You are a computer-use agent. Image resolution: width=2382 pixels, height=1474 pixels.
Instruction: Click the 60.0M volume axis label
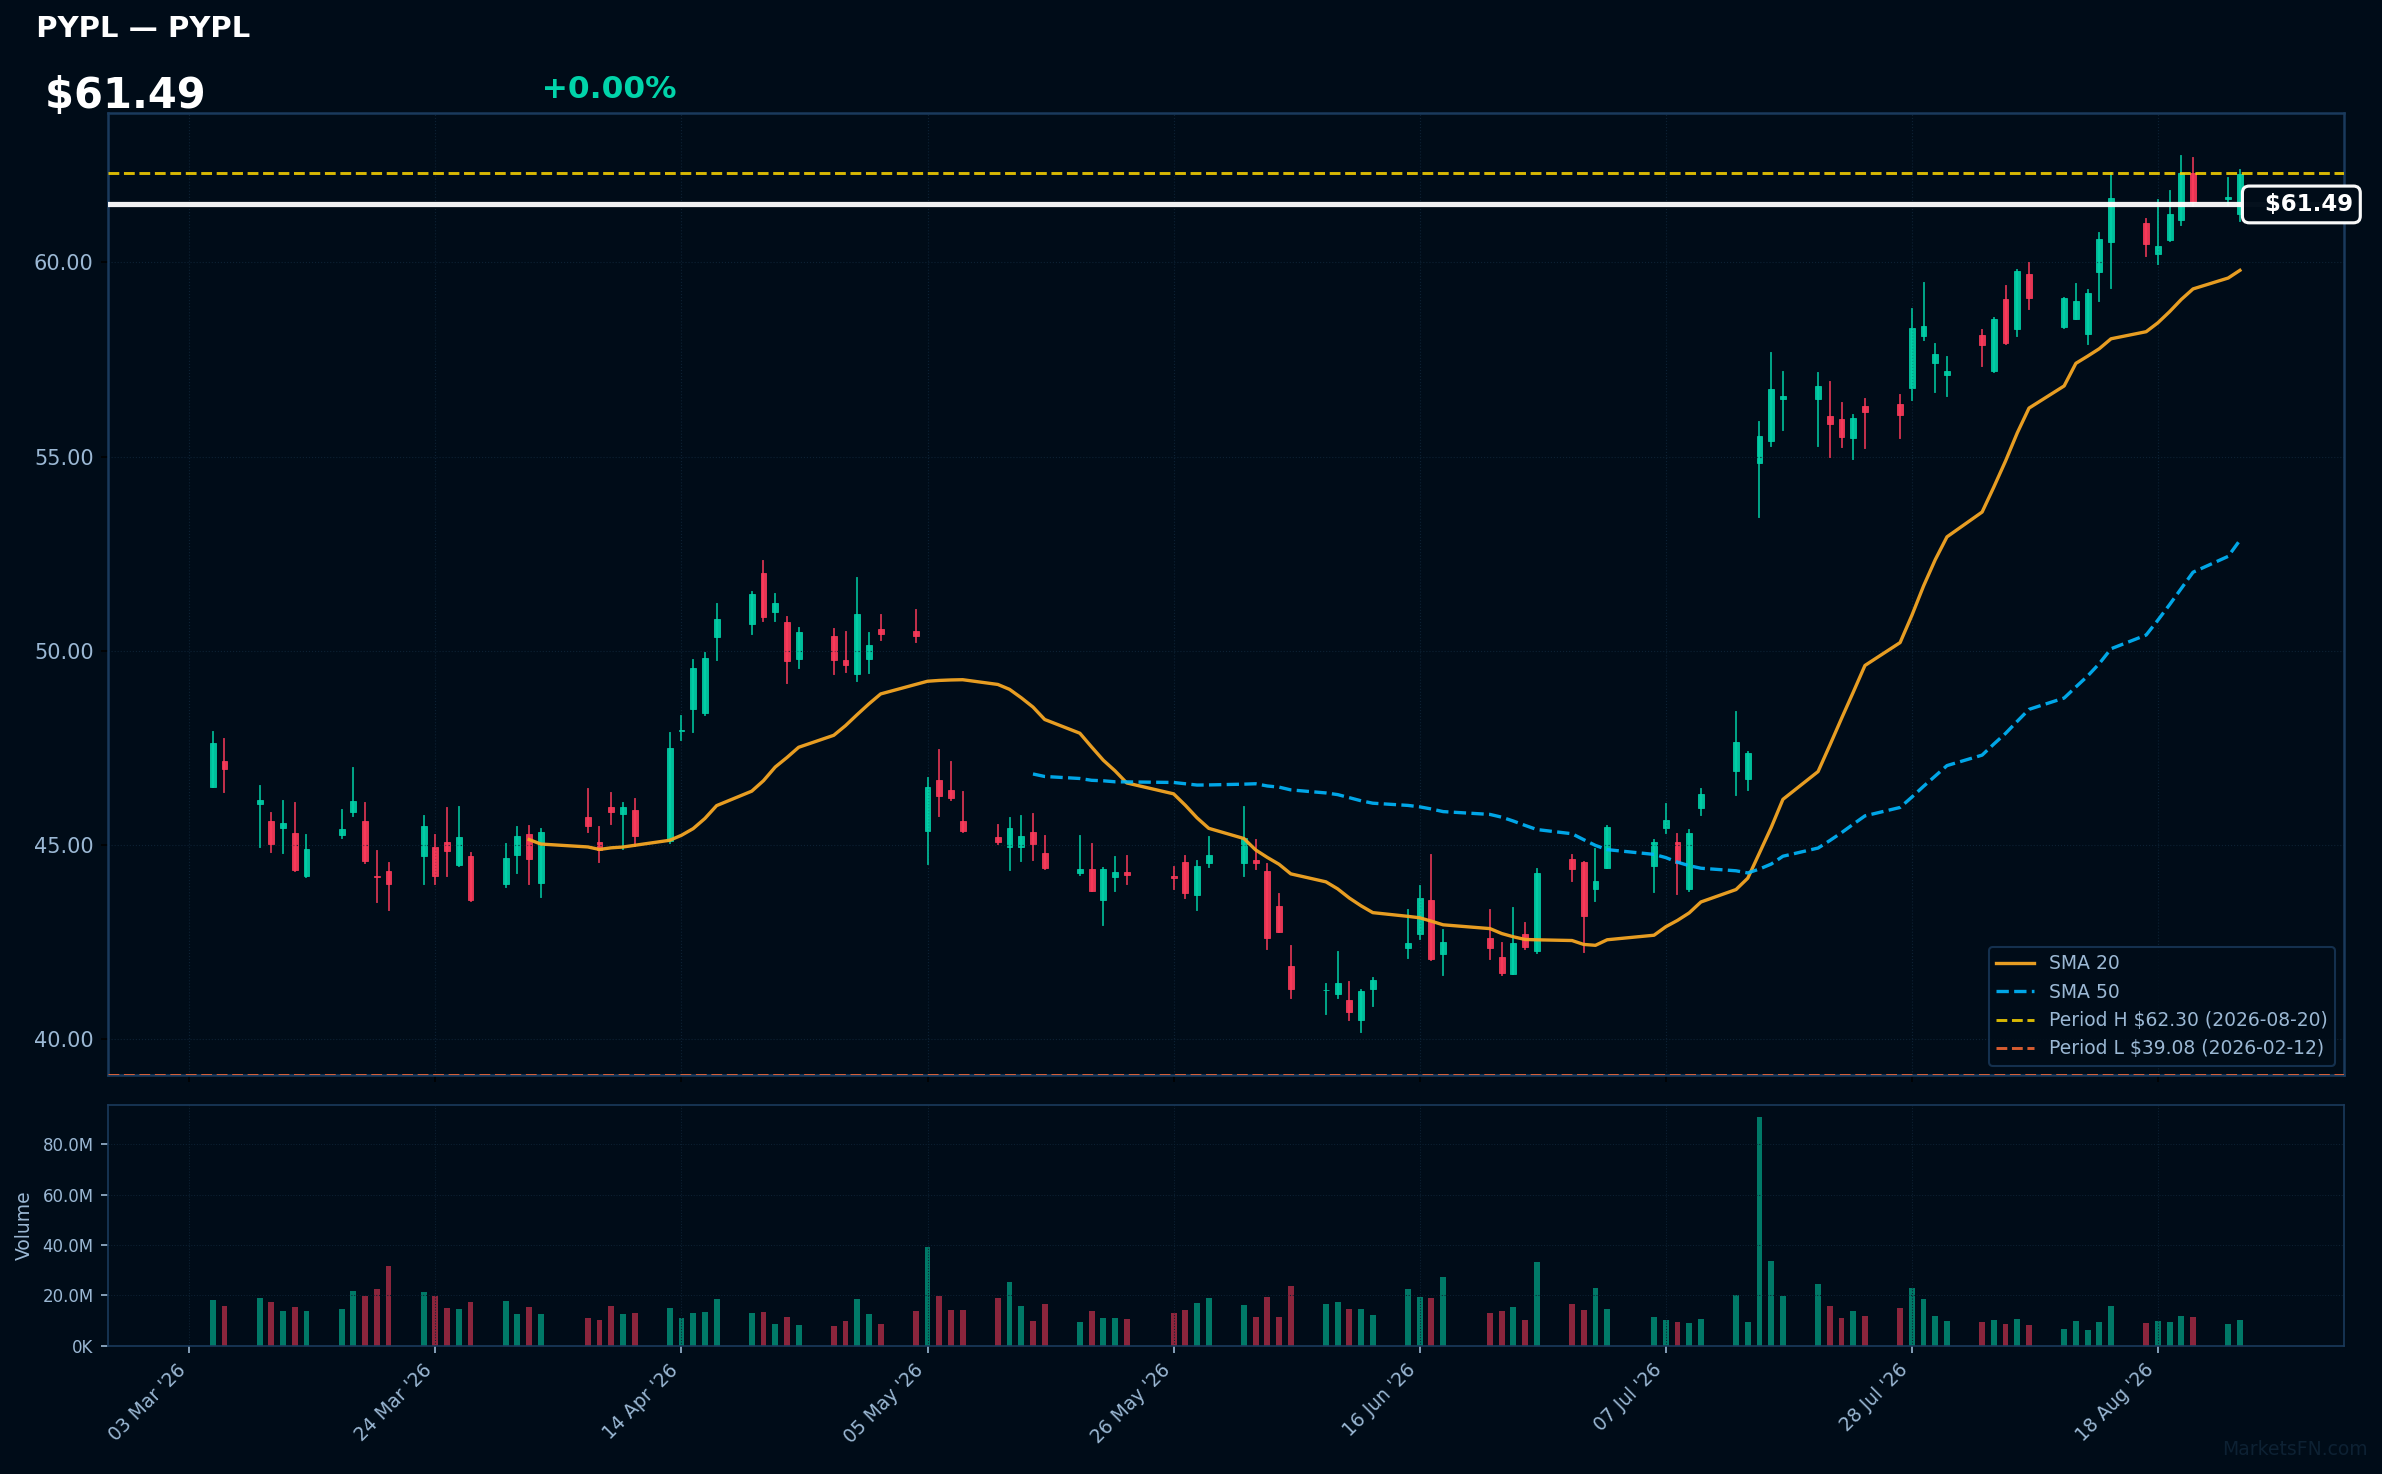click(68, 1196)
